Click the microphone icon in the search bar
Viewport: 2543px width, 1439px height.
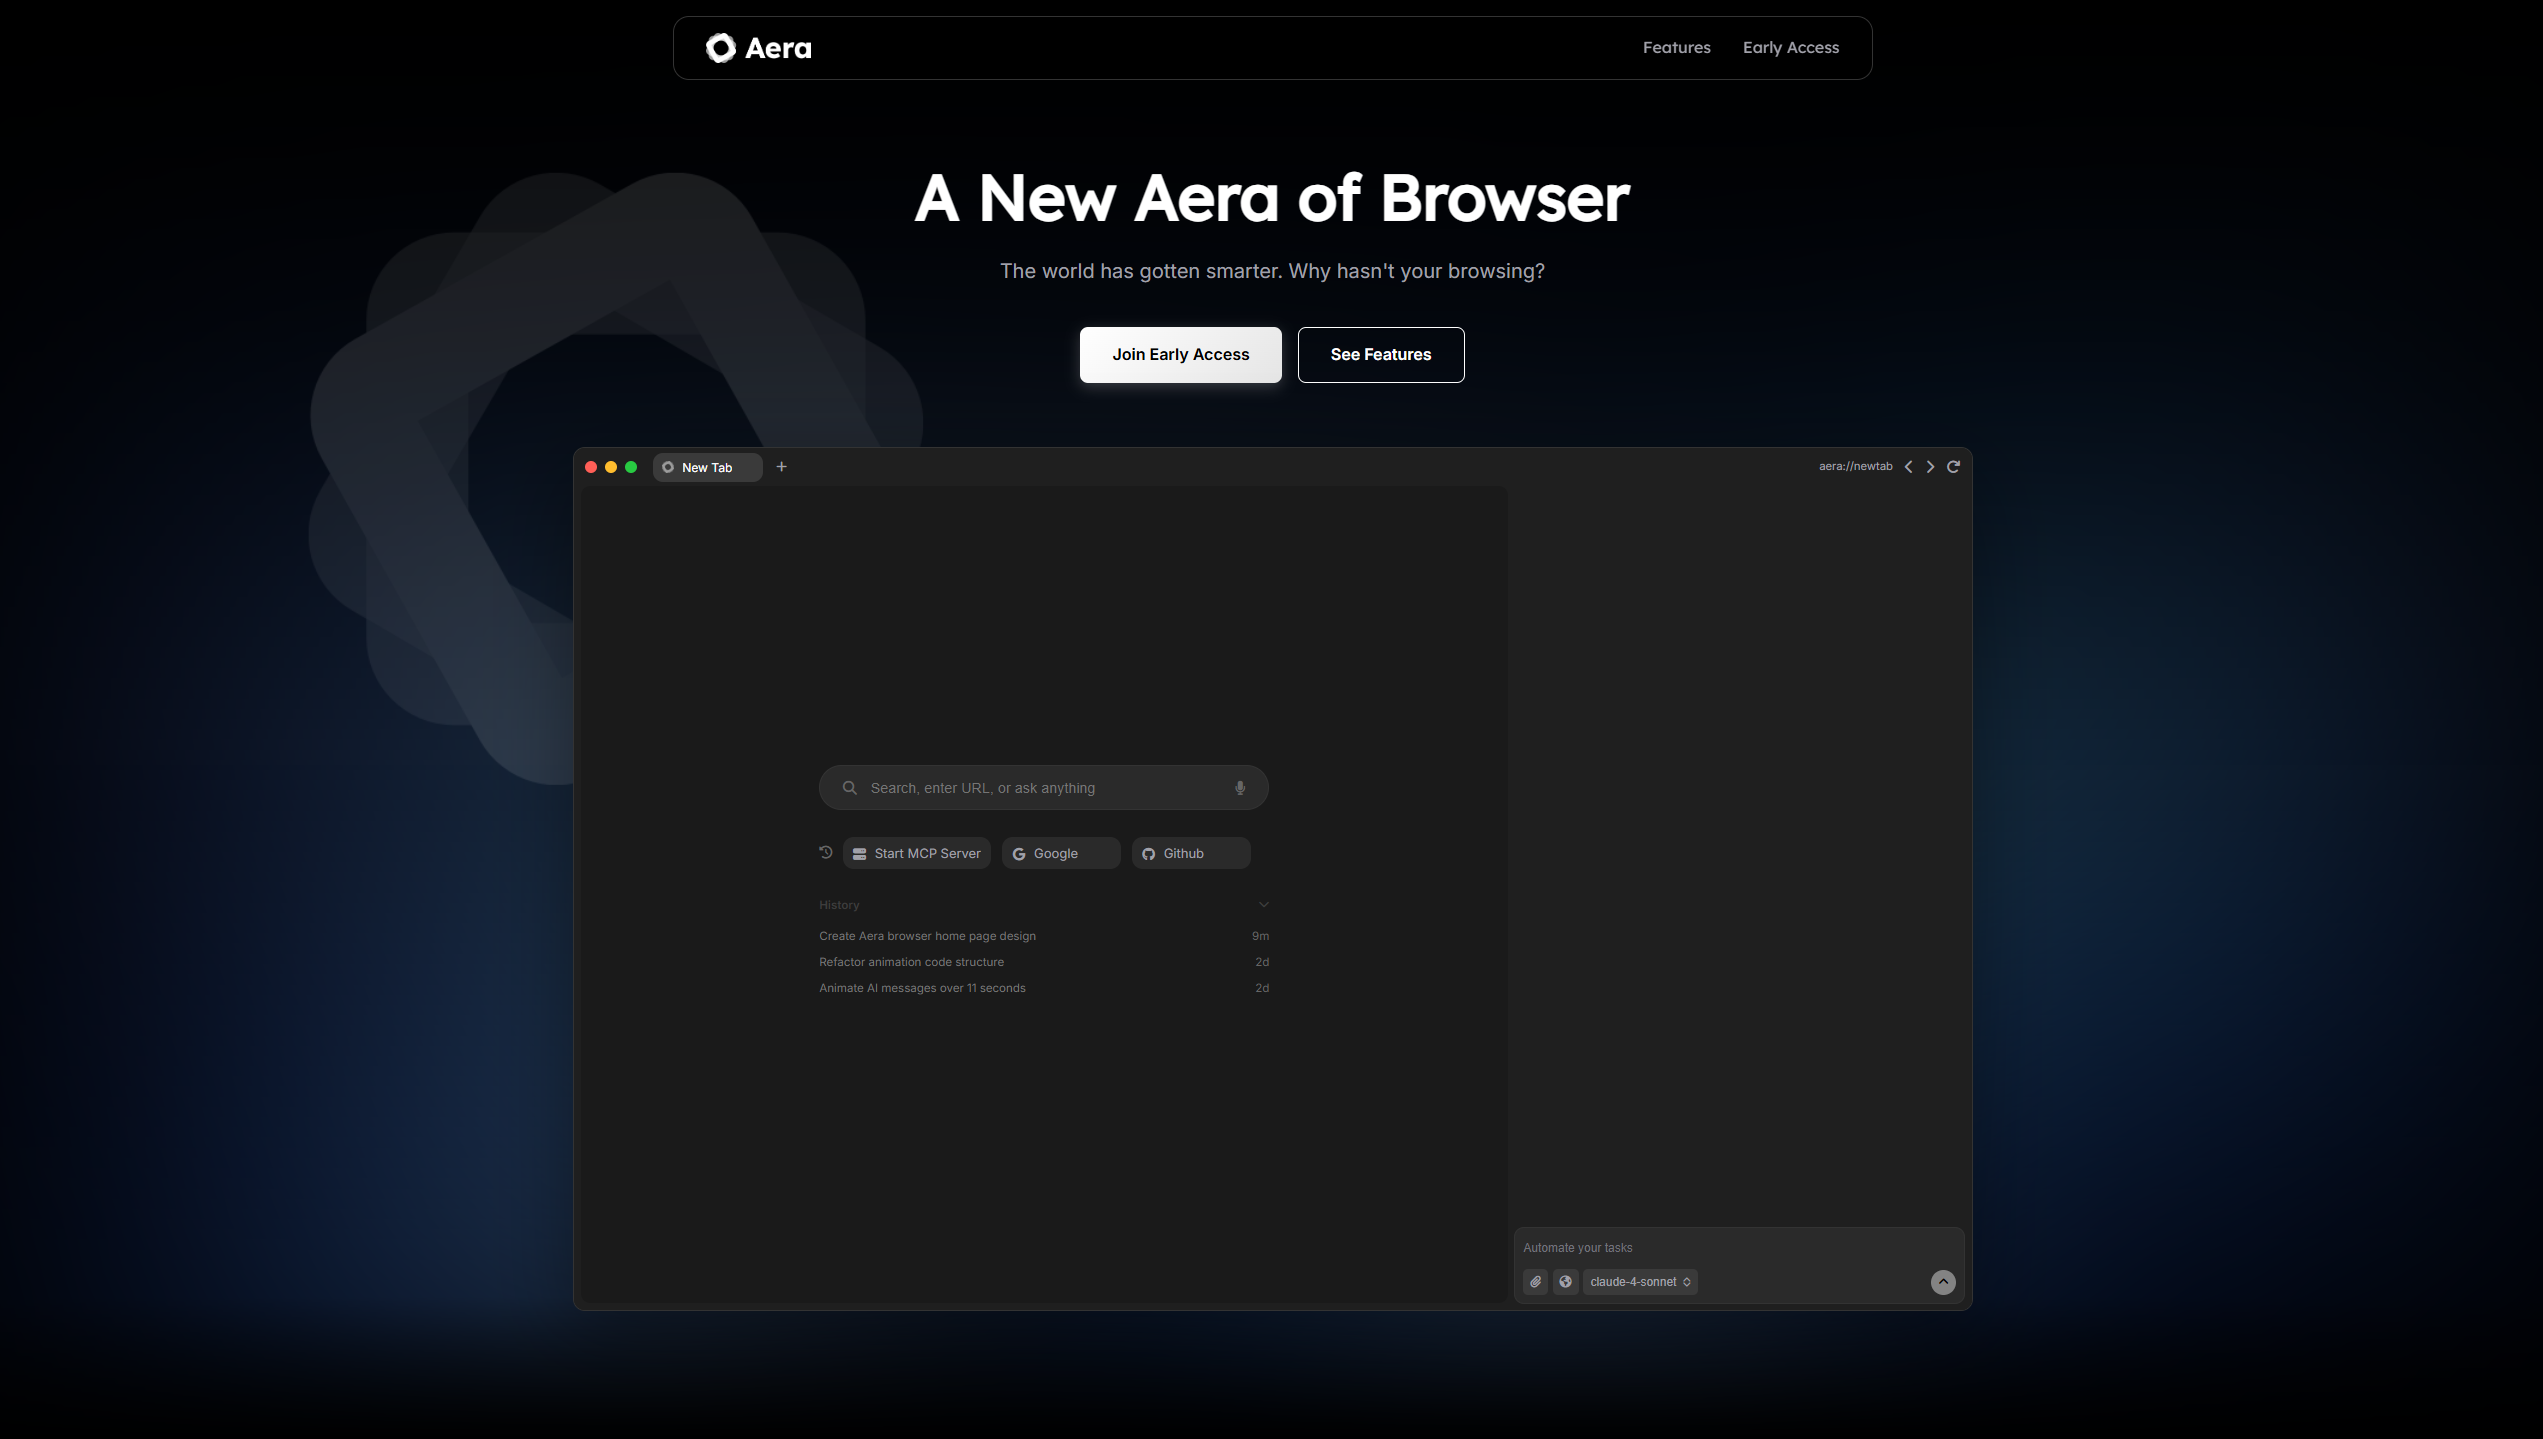(1240, 788)
